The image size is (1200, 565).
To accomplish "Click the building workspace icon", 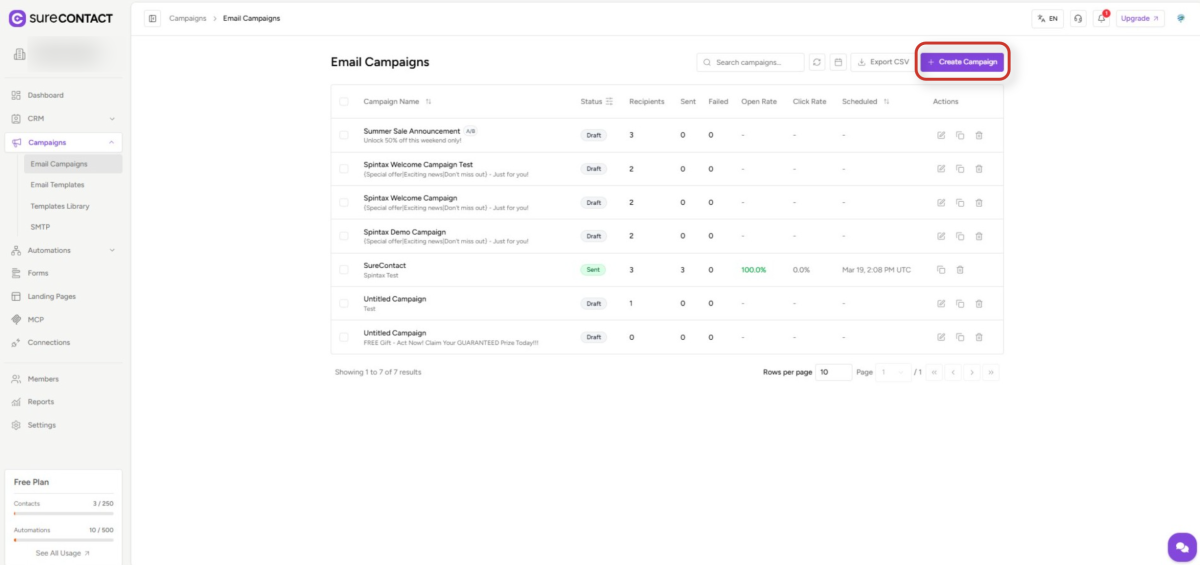I will tap(19, 54).
